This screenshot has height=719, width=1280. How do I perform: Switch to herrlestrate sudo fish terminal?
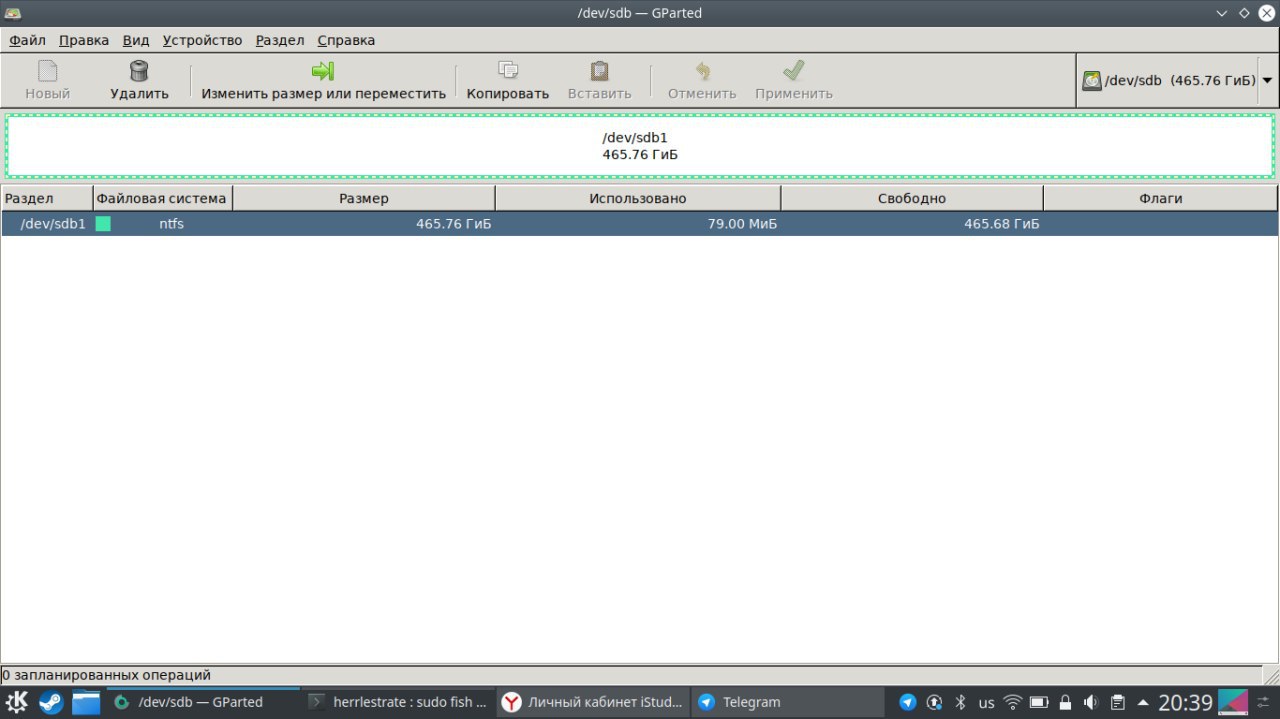point(398,702)
